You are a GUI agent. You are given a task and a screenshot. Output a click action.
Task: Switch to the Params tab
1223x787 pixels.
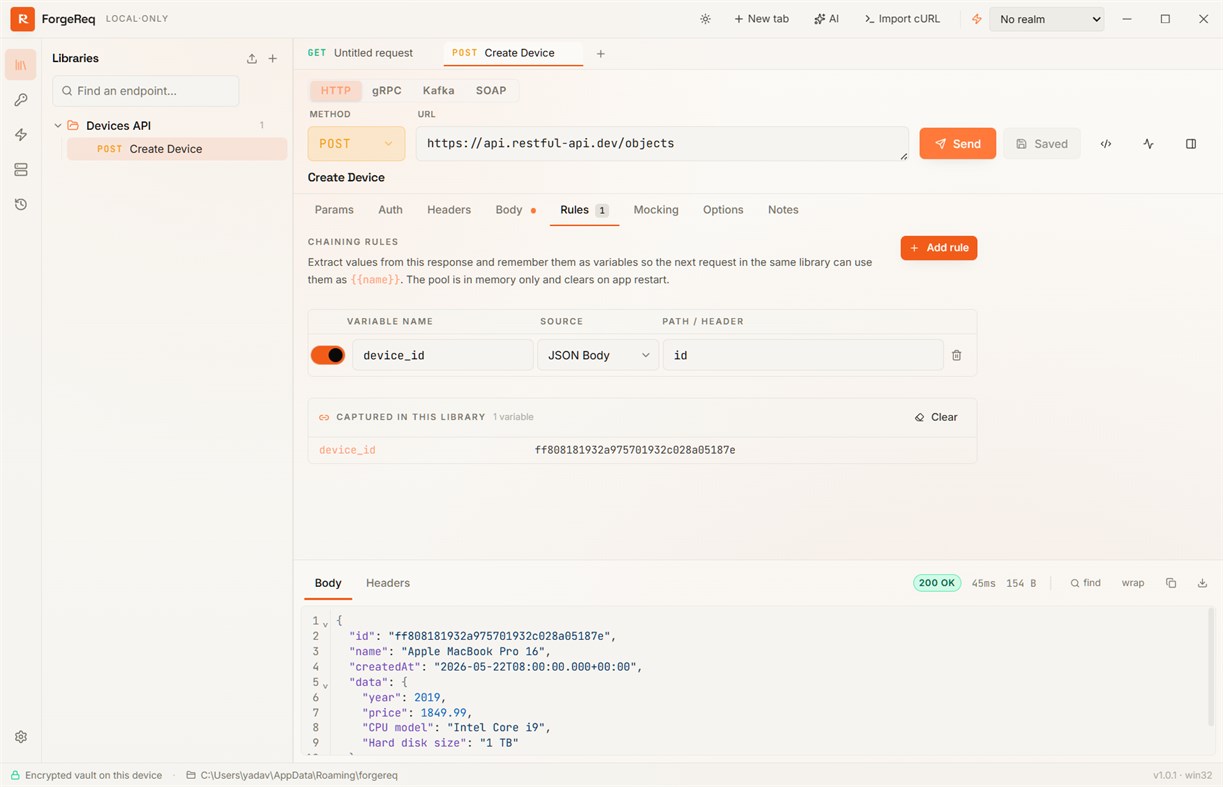(x=334, y=210)
